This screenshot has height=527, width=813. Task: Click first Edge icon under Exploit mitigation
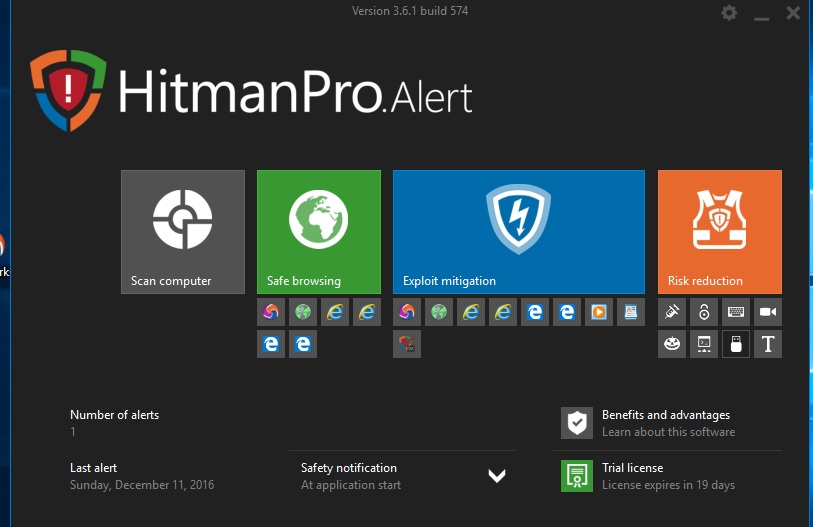[x=535, y=312]
